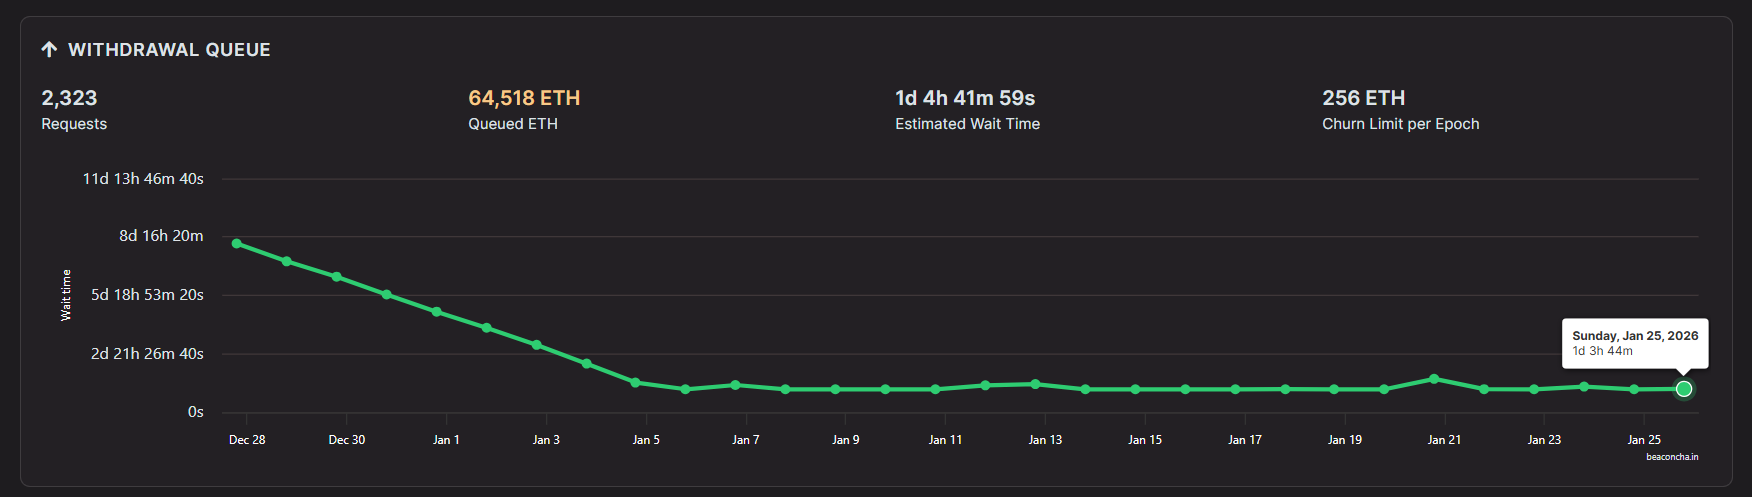Image resolution: width=1752 pixels, height=497 pixels.
Task: Click the Jan 23 x-axis label
Action: click(1544, 440)
